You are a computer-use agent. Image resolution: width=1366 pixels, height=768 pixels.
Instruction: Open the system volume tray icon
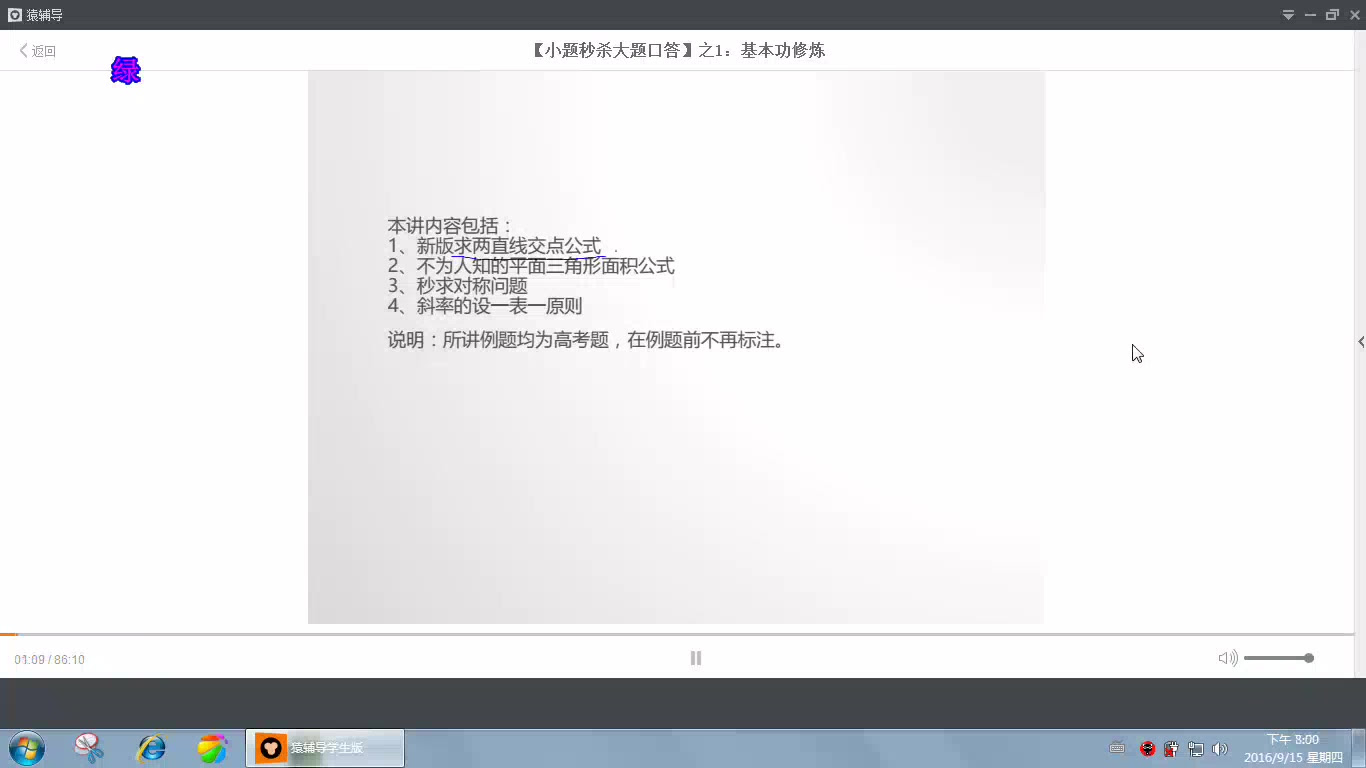[1219, 748]
